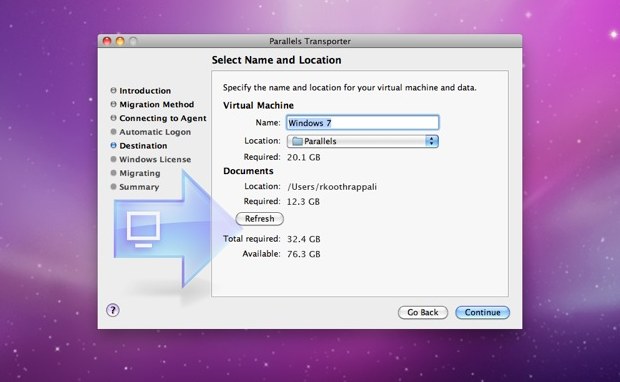Open the Location Parallels dropdown
The height and width of the screenshot is (382, 620).
363,141
